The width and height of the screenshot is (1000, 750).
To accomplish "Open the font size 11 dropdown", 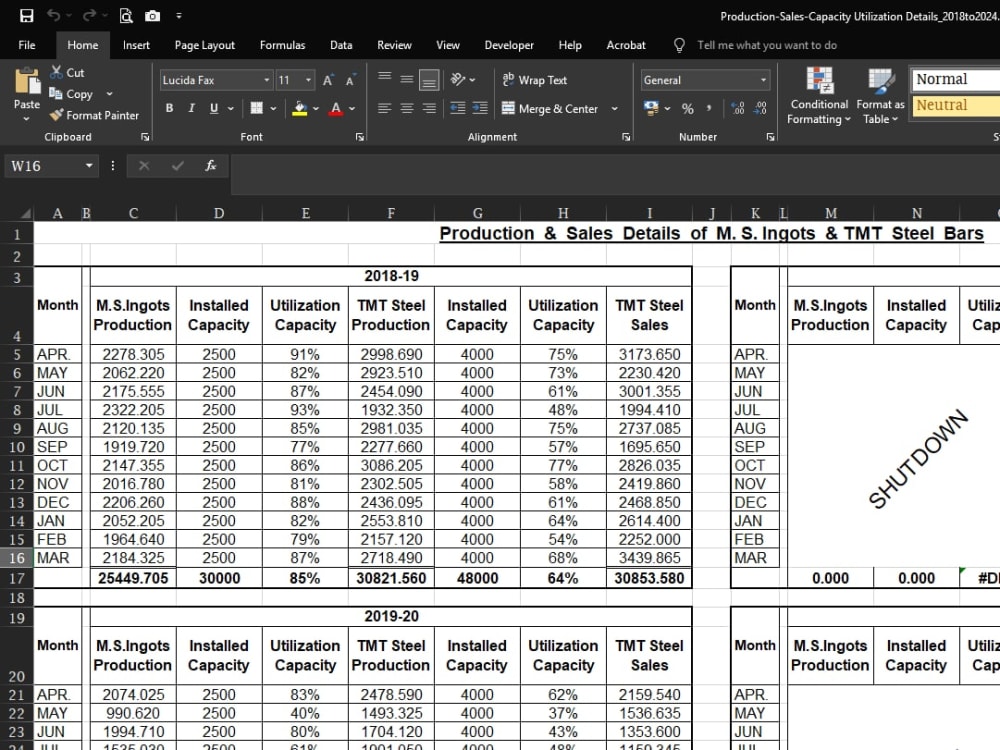I will coord(309,80).
